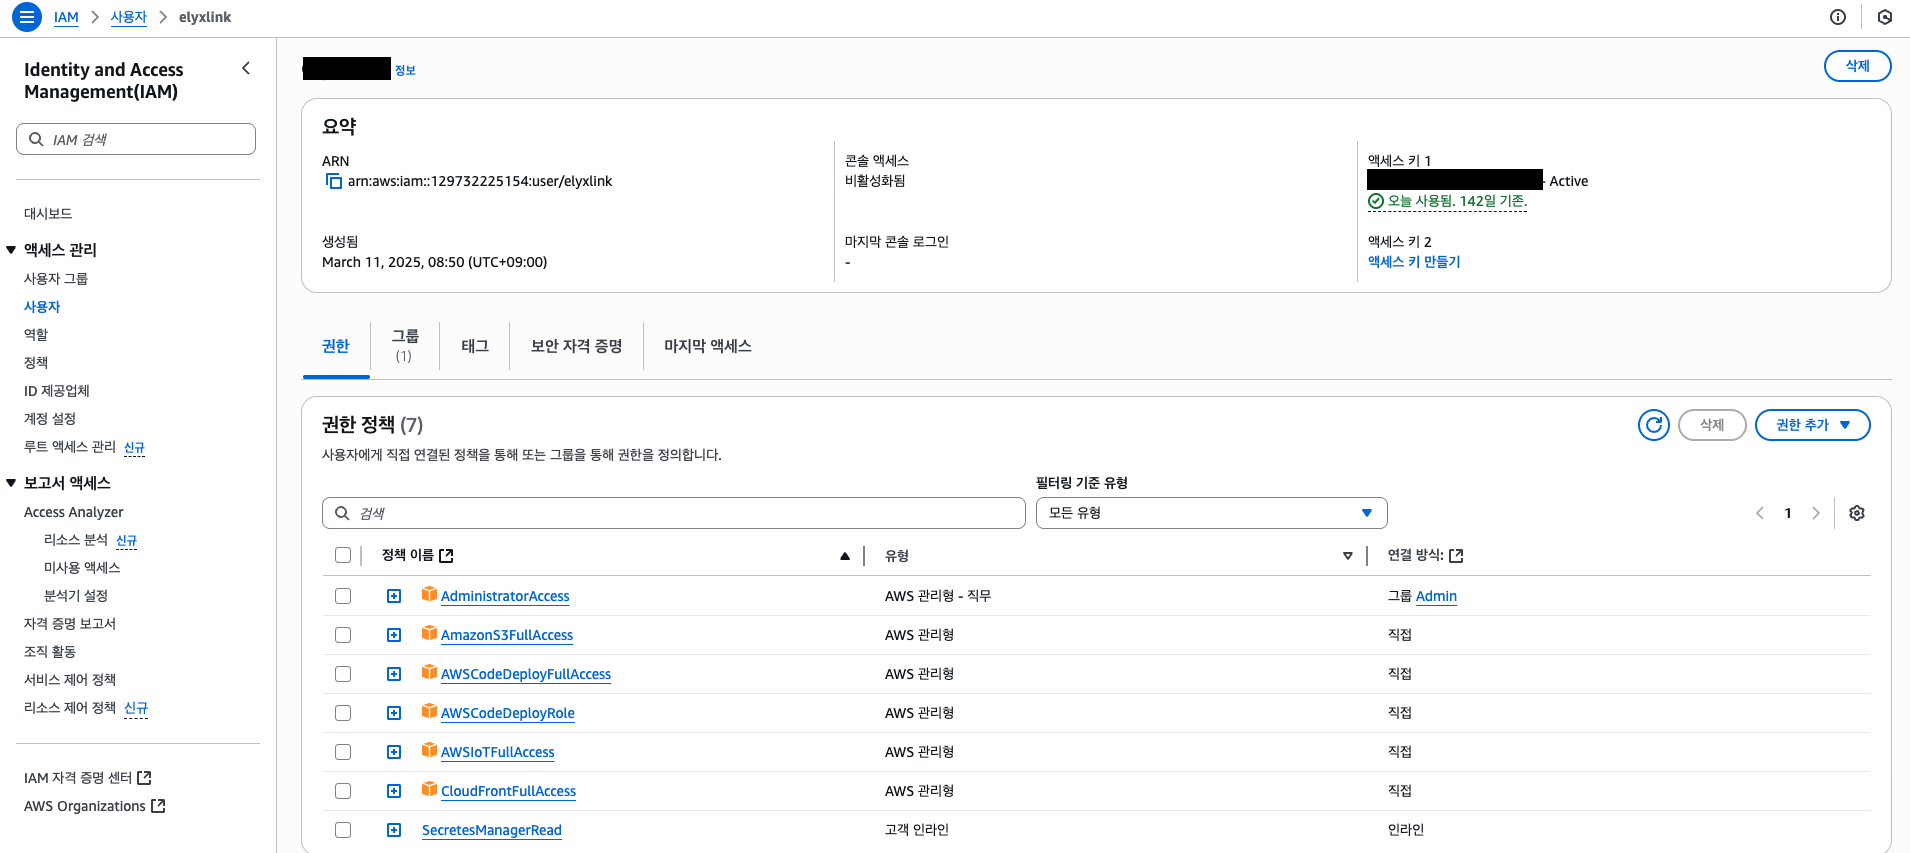Click the AWSCodeDeployFullAccess policy box icon
The width and height of the screenshot is (1910, 853).
point(429,672)
